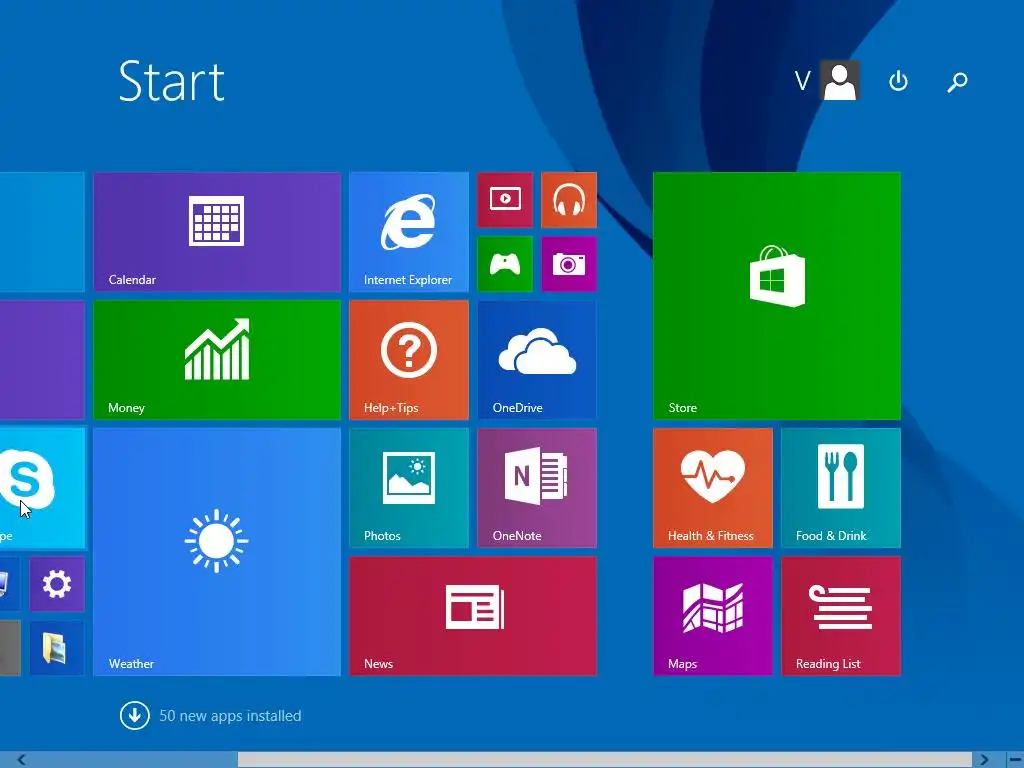Open the Skype tile

(x=42, y=488)
